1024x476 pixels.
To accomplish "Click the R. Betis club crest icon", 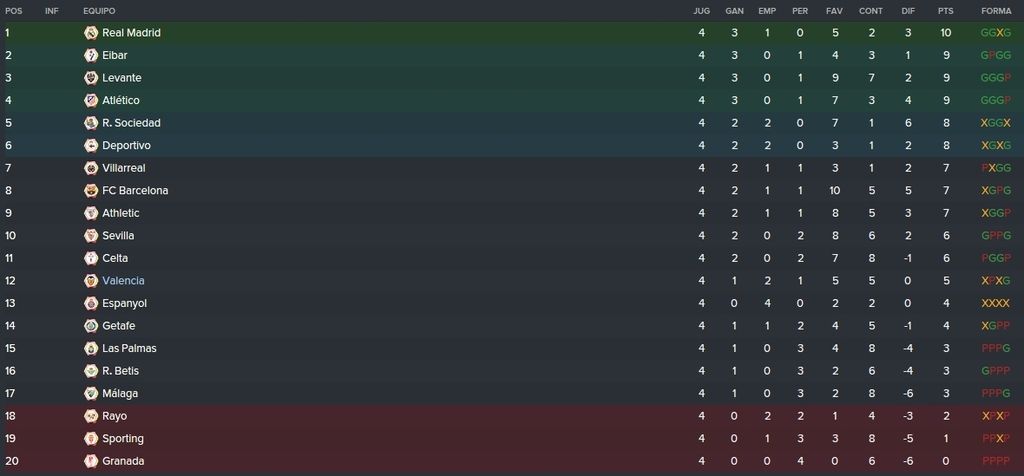I will coord(91,371).
